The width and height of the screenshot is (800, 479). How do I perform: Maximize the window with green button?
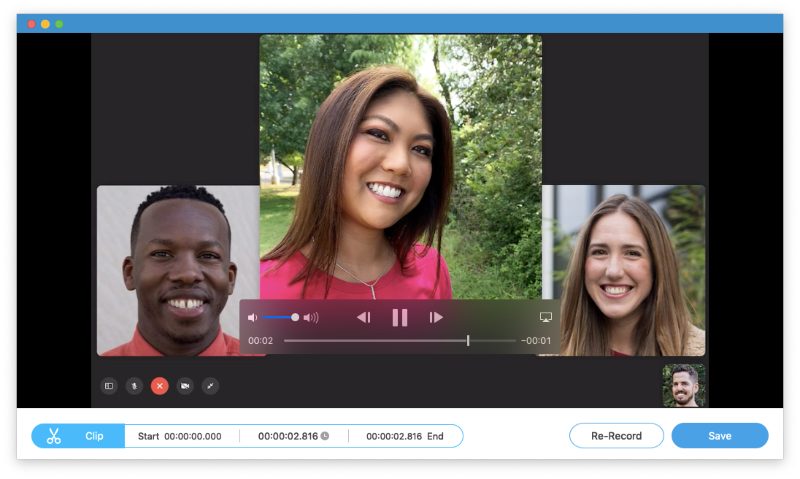(x=59, y=23)
